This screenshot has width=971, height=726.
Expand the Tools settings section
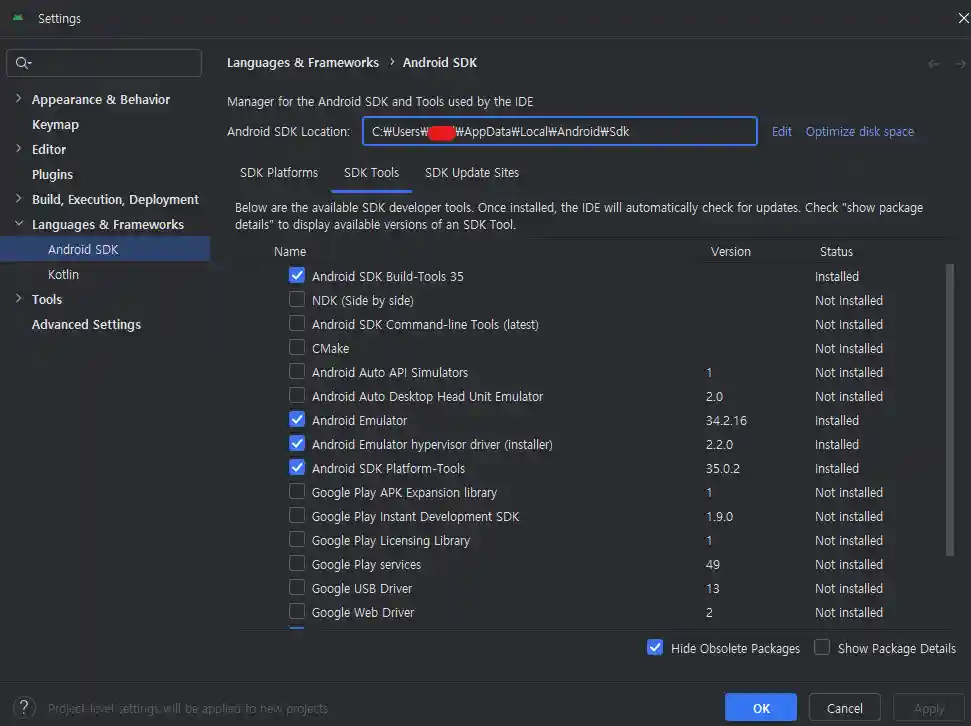pos(19,299)
